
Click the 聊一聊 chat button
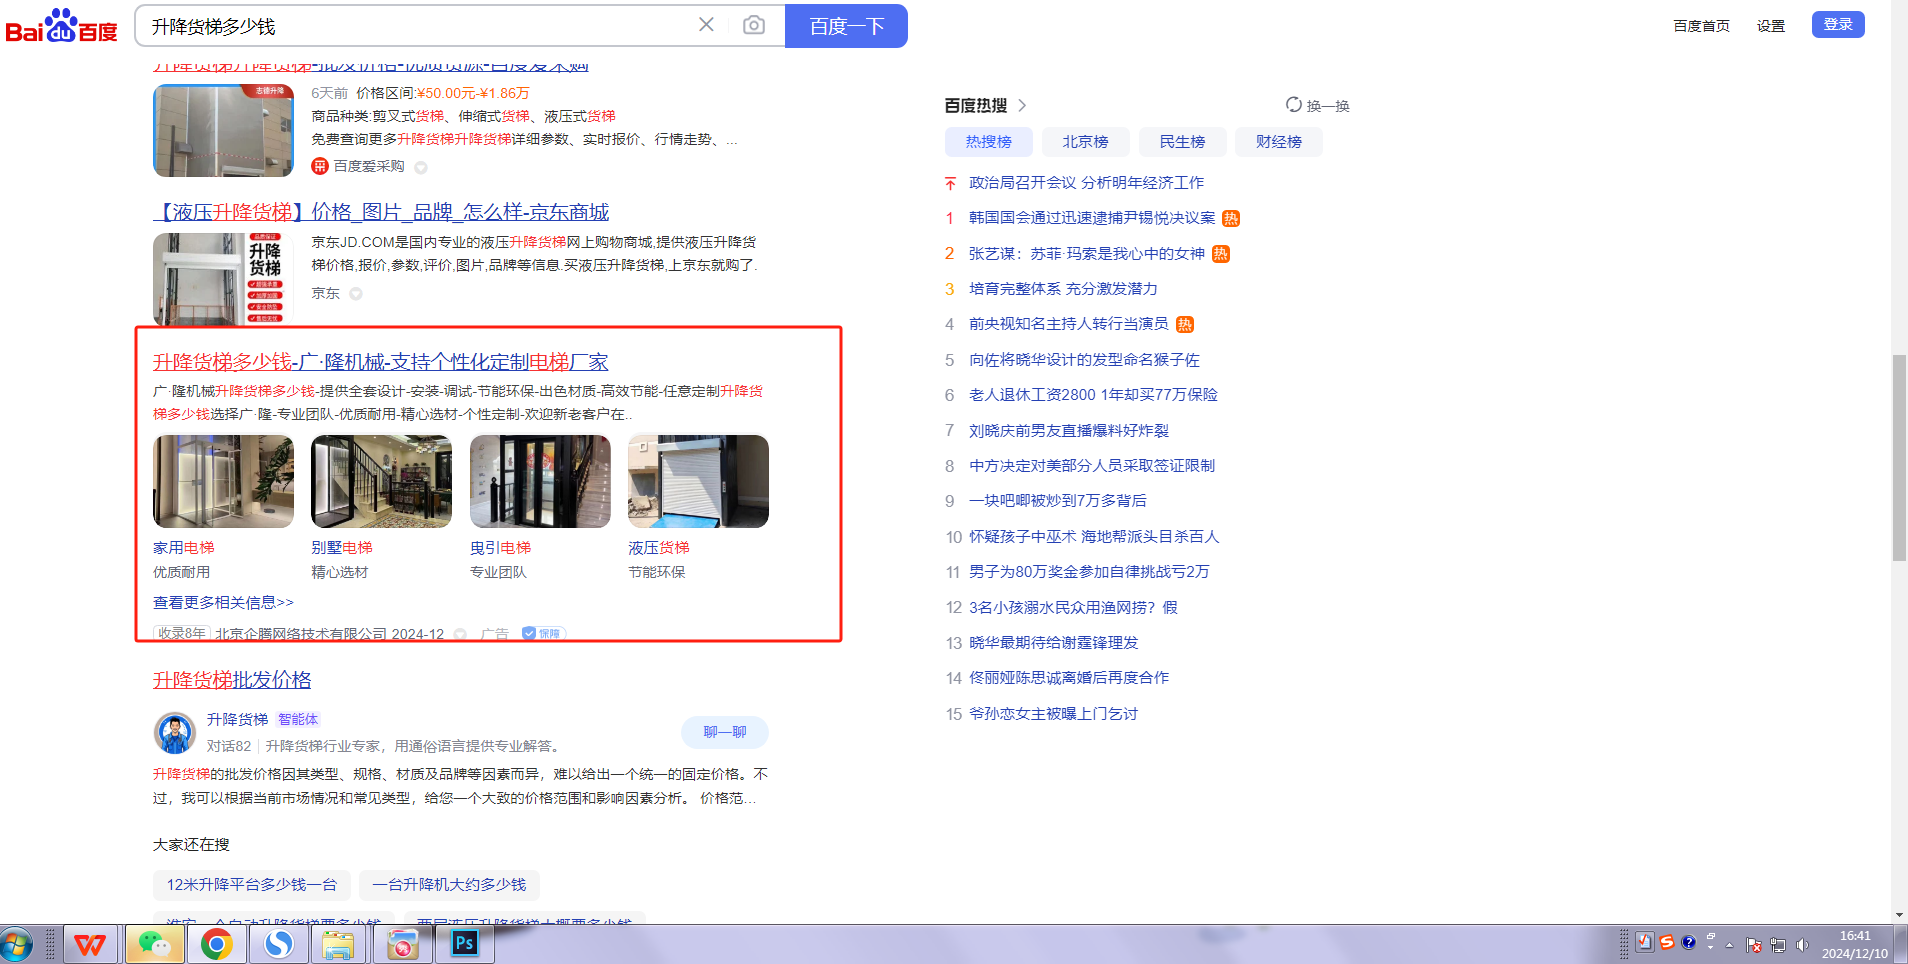click(x=724, y=732)
